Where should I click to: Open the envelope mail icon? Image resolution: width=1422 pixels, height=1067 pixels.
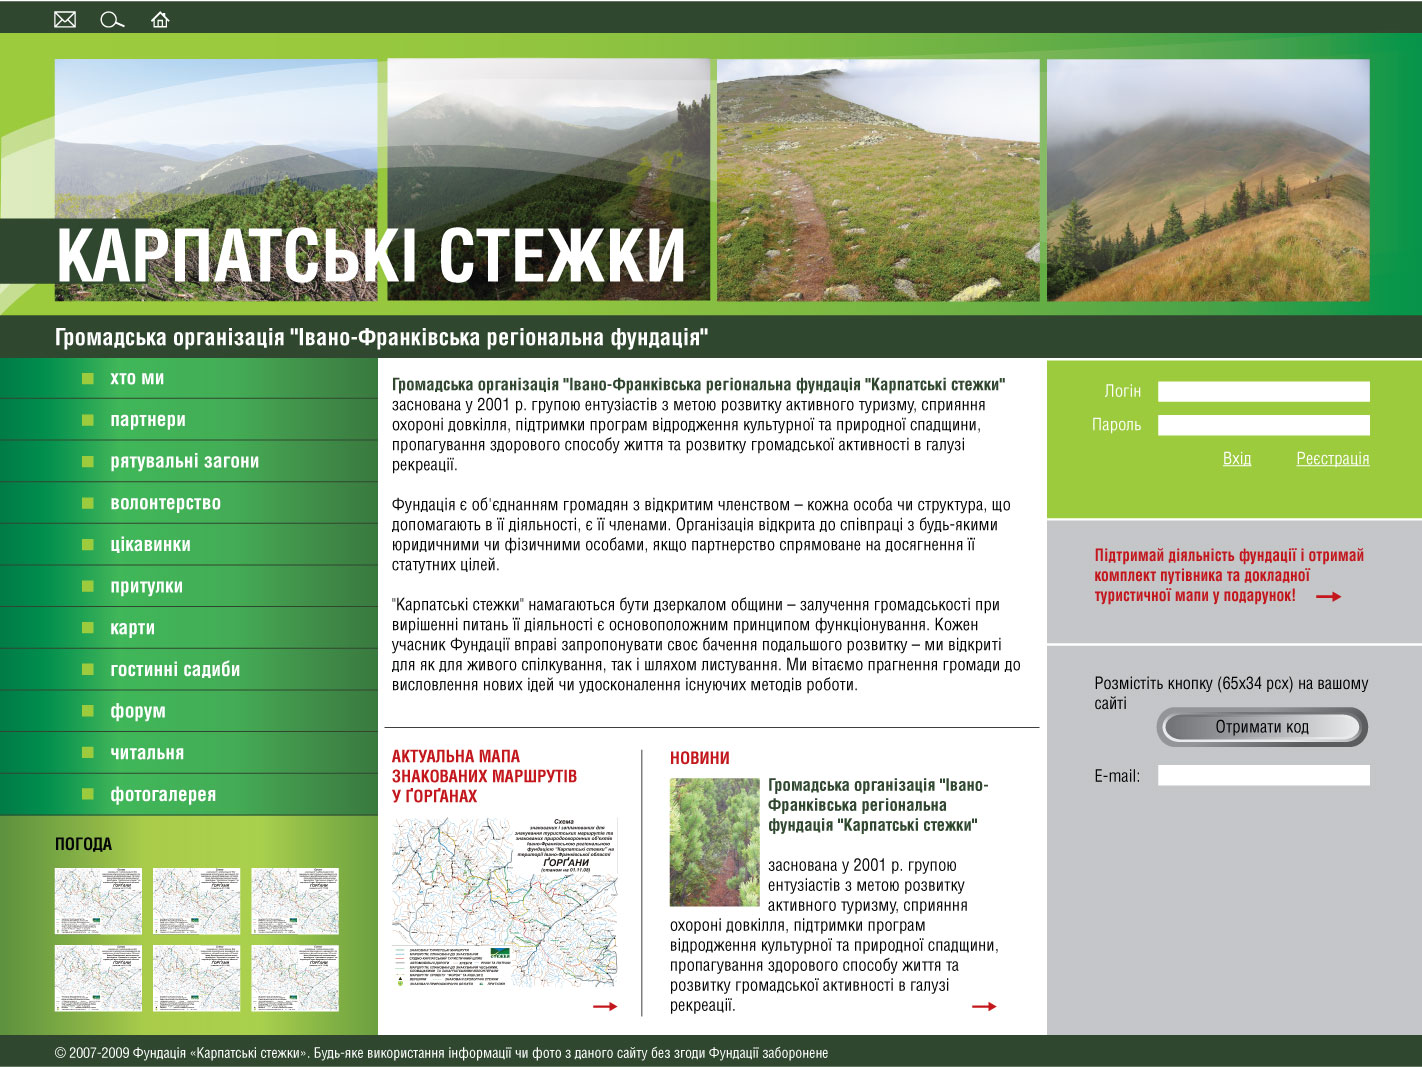[66, 18]
